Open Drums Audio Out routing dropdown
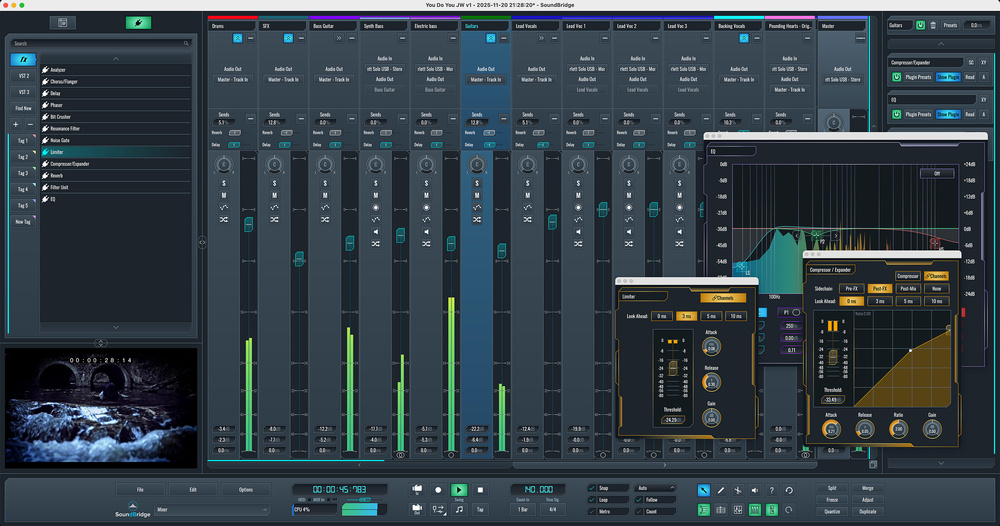 coord(234,79)
